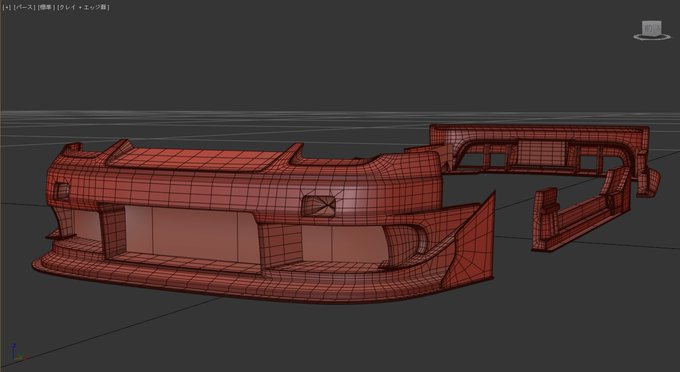Open the [+] general viewport menu
The width and height of the screenshot is (680, 372).
coord(7,7)
